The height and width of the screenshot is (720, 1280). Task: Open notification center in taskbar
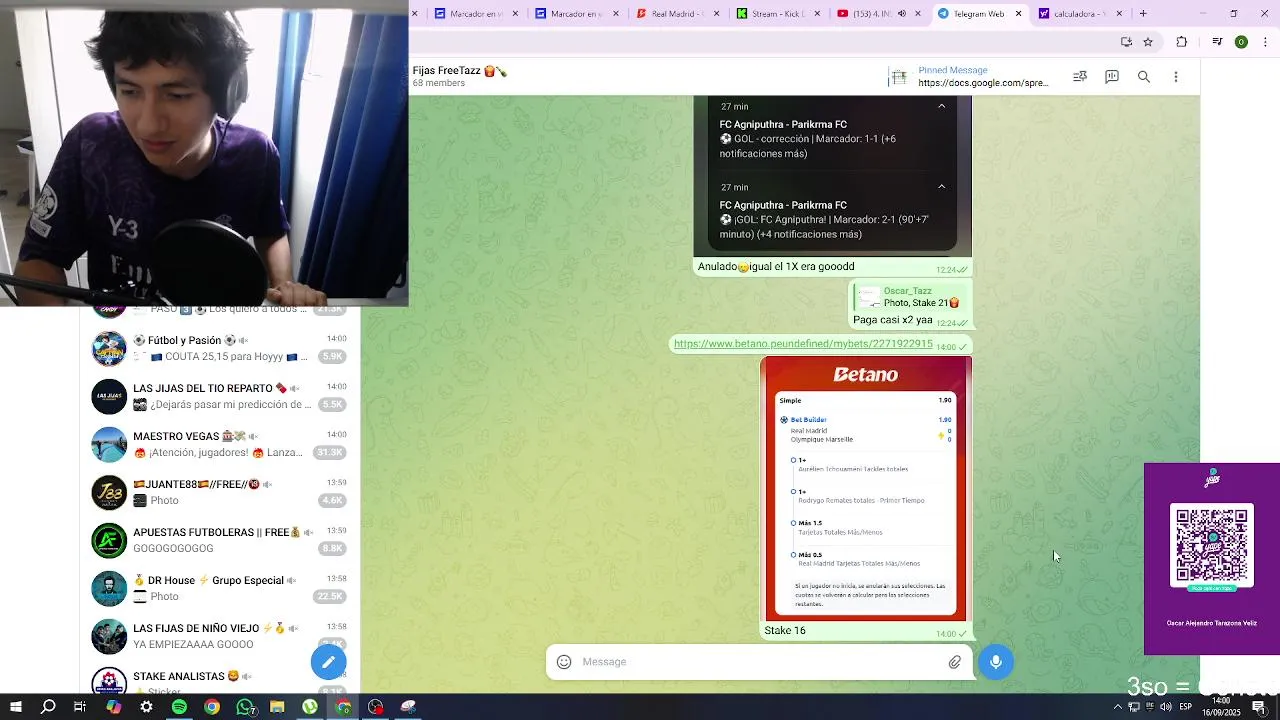coord(1259,707)
